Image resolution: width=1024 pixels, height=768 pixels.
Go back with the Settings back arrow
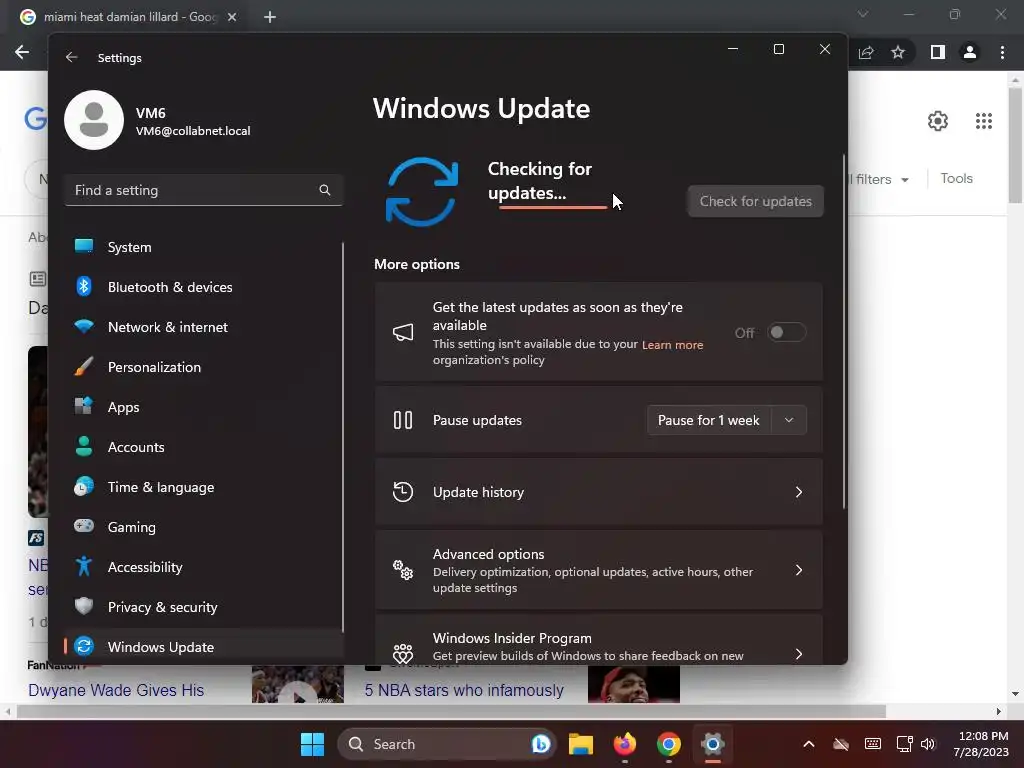pyautogui.click(x=72, y=57)
